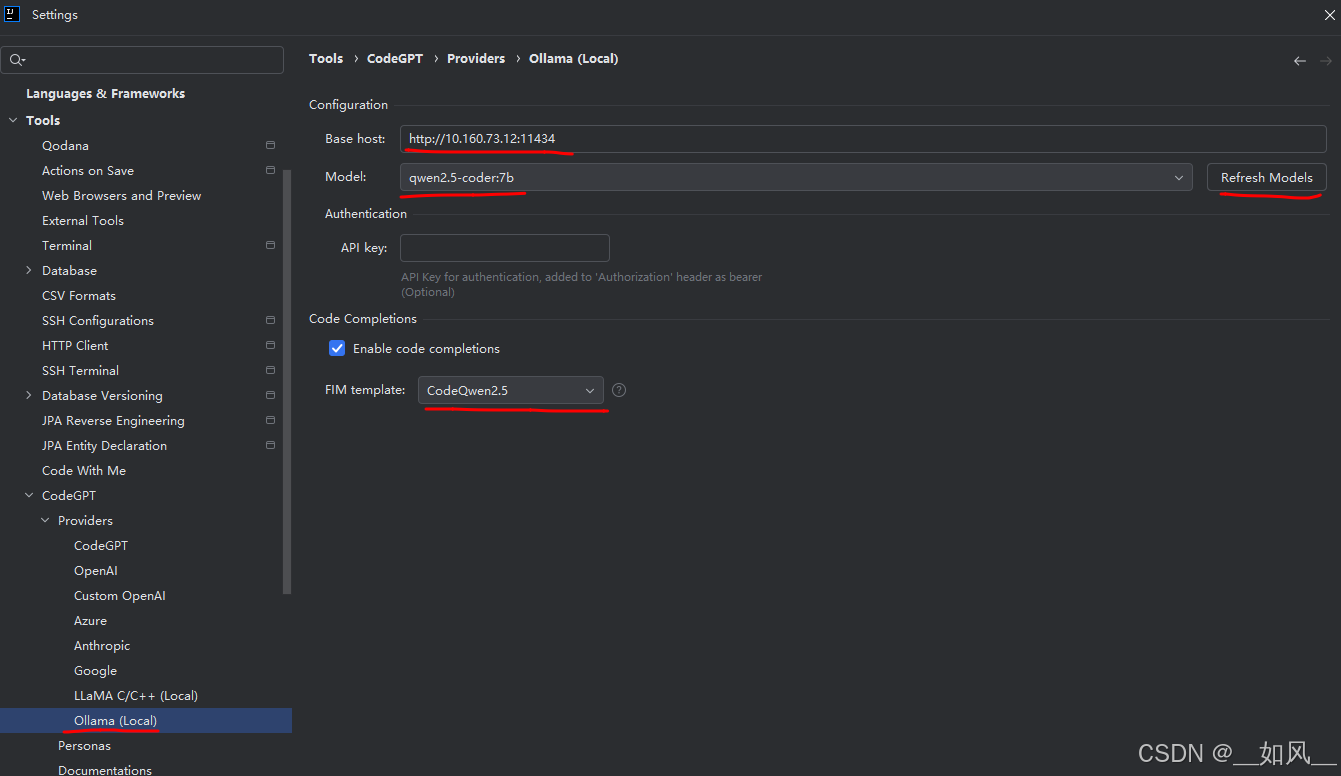Screen dimensions: 1341x776
Task: Click project-level icon beside Qodana
Action: pyautogui.click(x=270, y=145)
